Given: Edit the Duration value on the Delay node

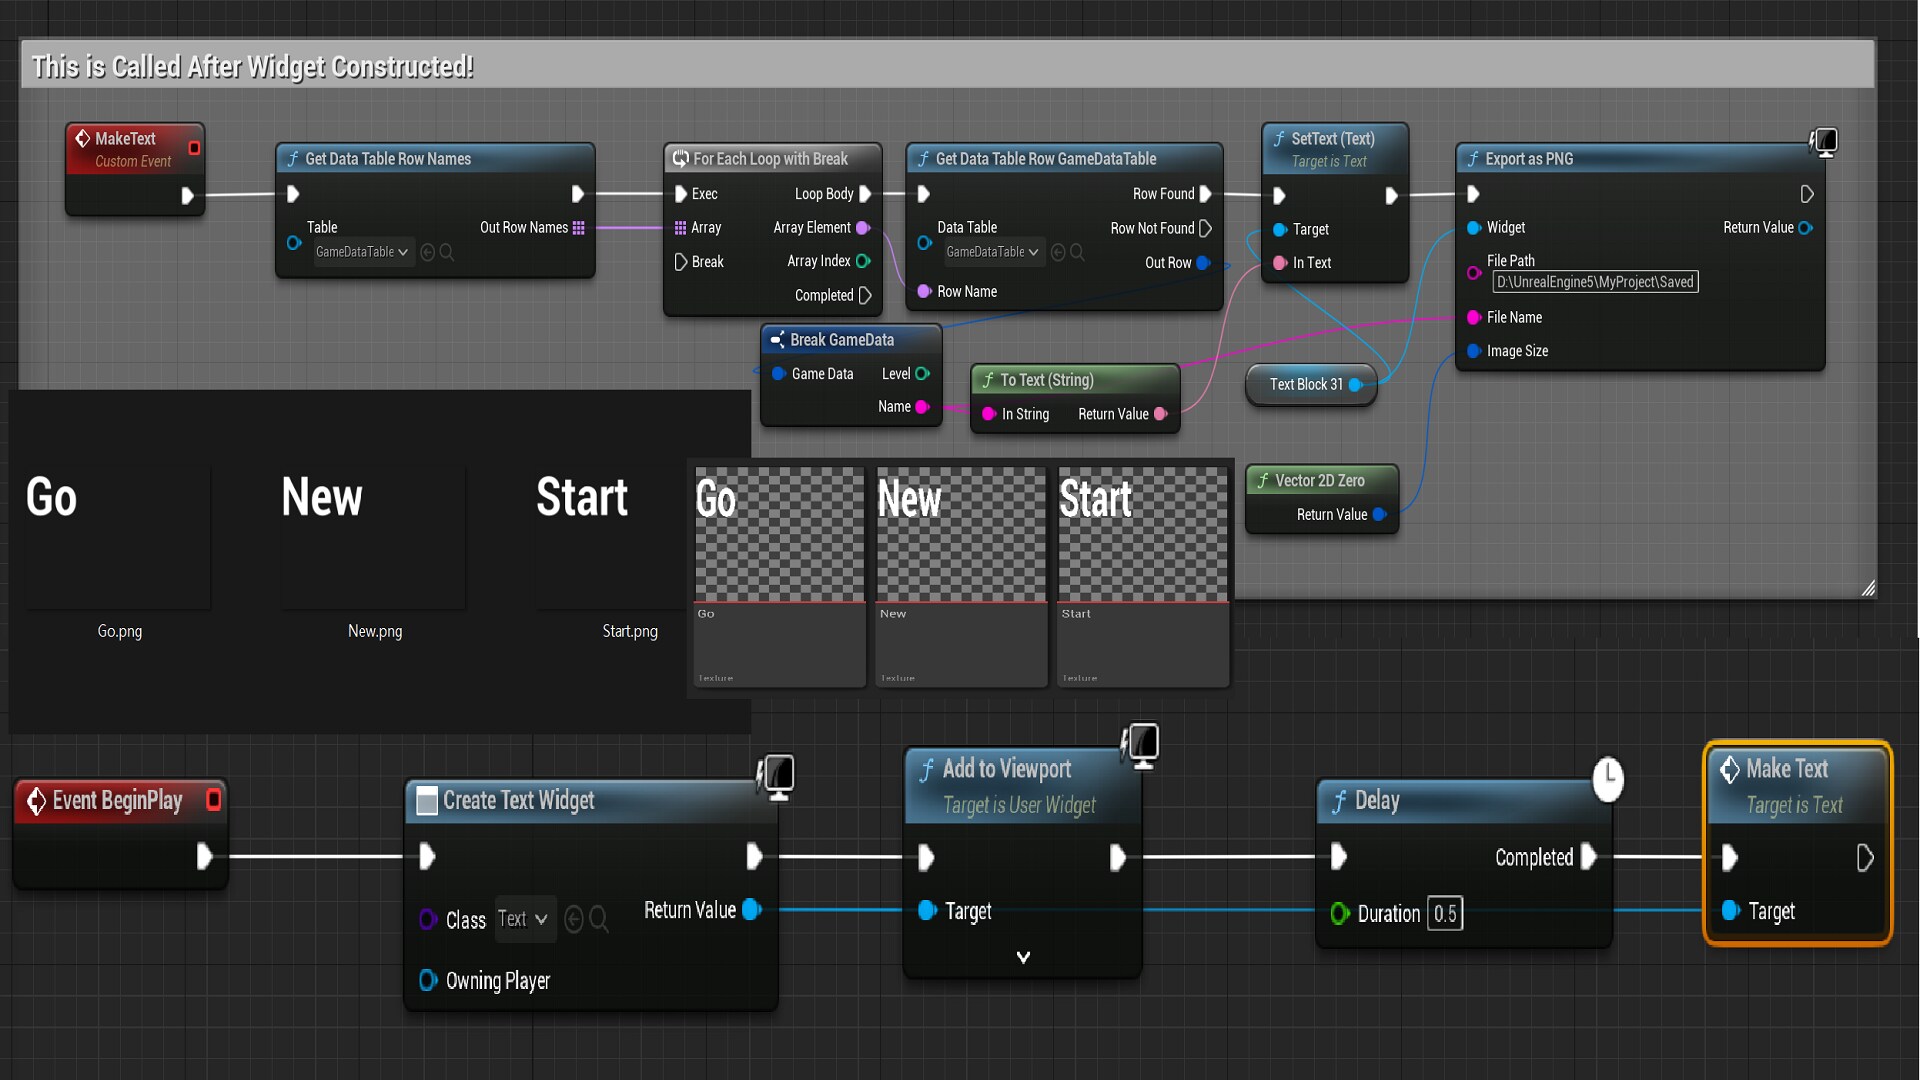Looking at the screenshot, I should pos(1444,913).
